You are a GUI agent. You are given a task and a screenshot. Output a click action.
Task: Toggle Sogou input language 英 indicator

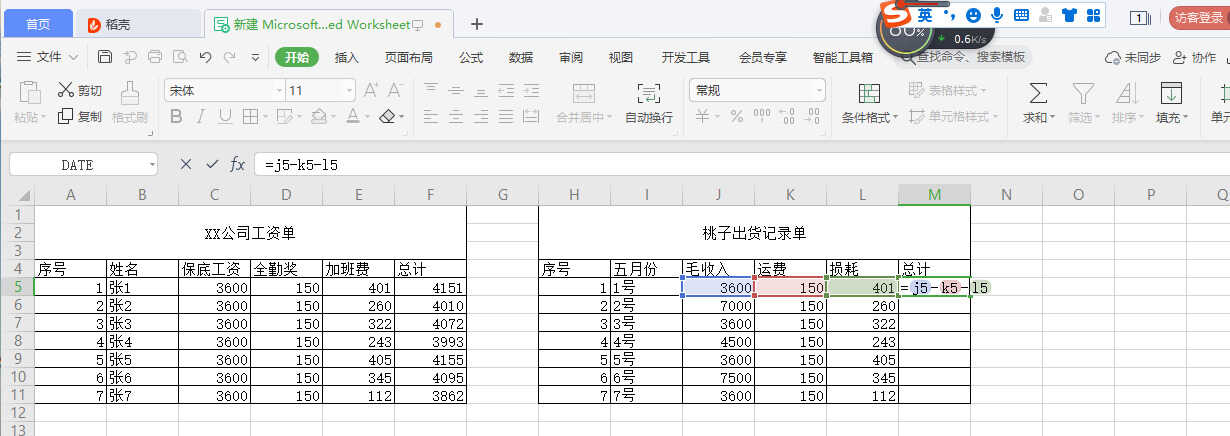point(926,15)
